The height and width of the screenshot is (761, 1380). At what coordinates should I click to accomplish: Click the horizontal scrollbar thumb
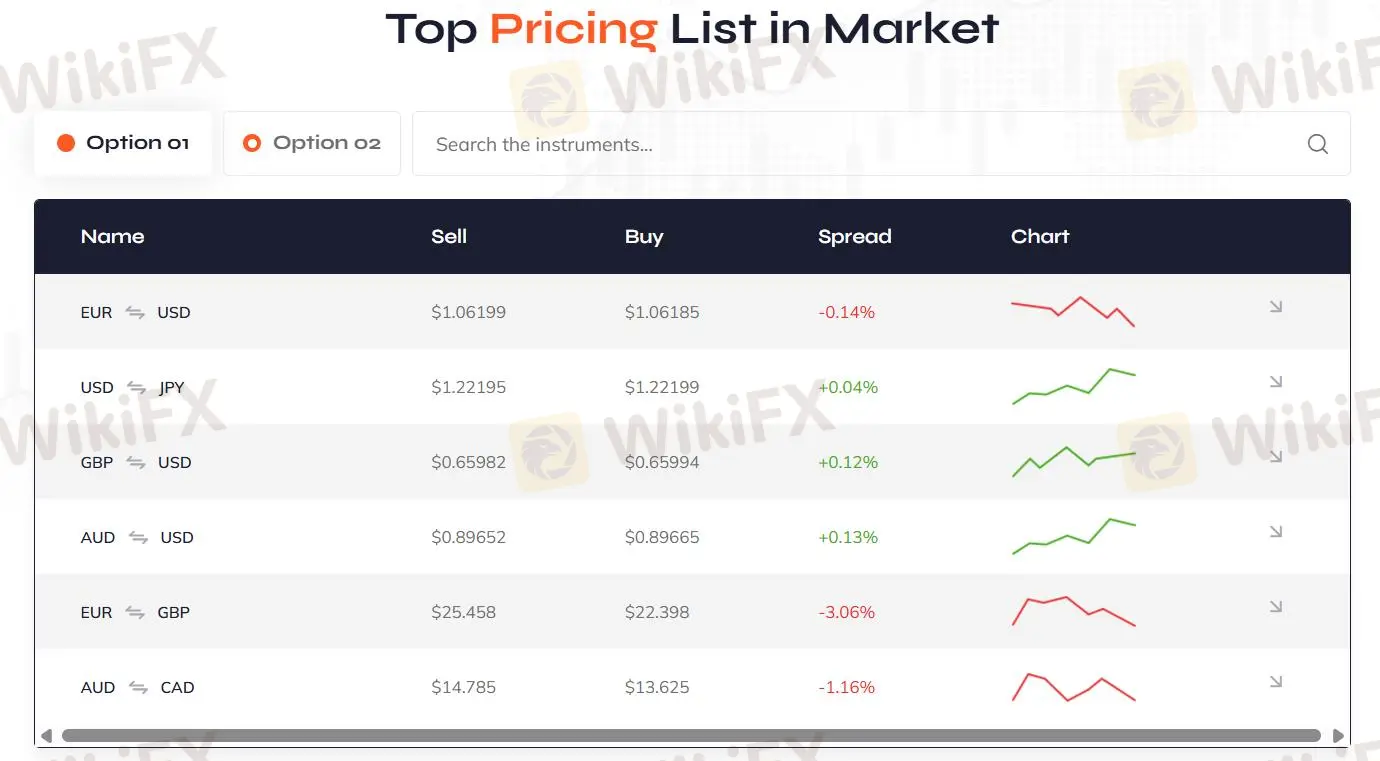pos(690,736)
